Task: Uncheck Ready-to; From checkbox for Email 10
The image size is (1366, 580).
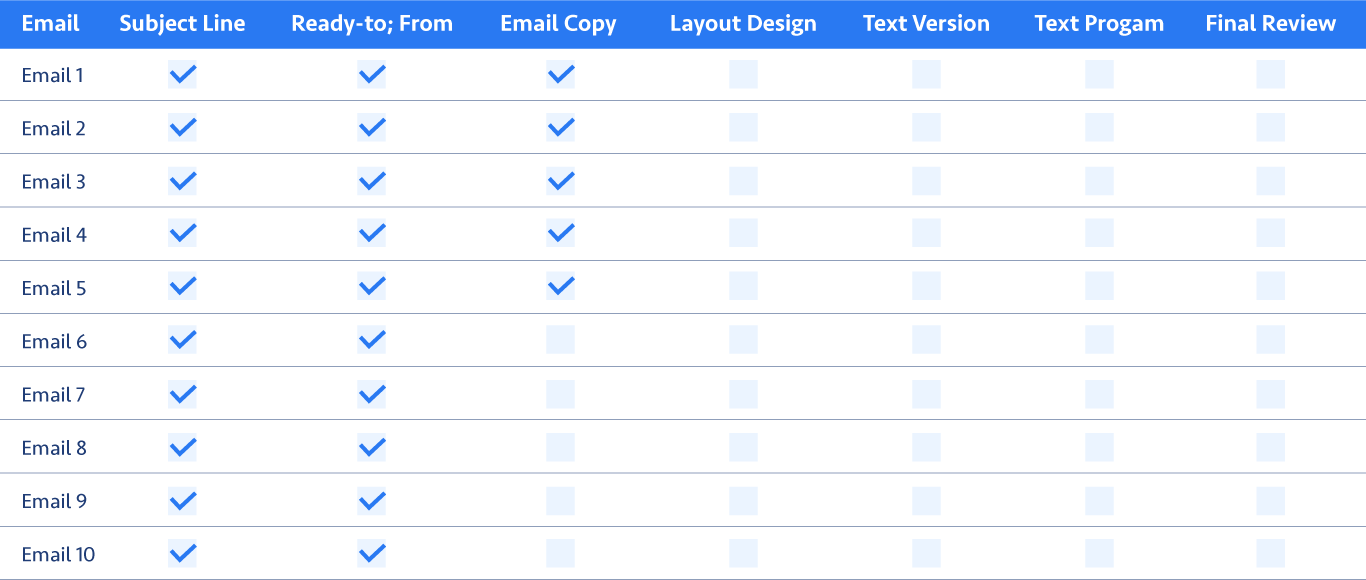Action: click(372, 554)
